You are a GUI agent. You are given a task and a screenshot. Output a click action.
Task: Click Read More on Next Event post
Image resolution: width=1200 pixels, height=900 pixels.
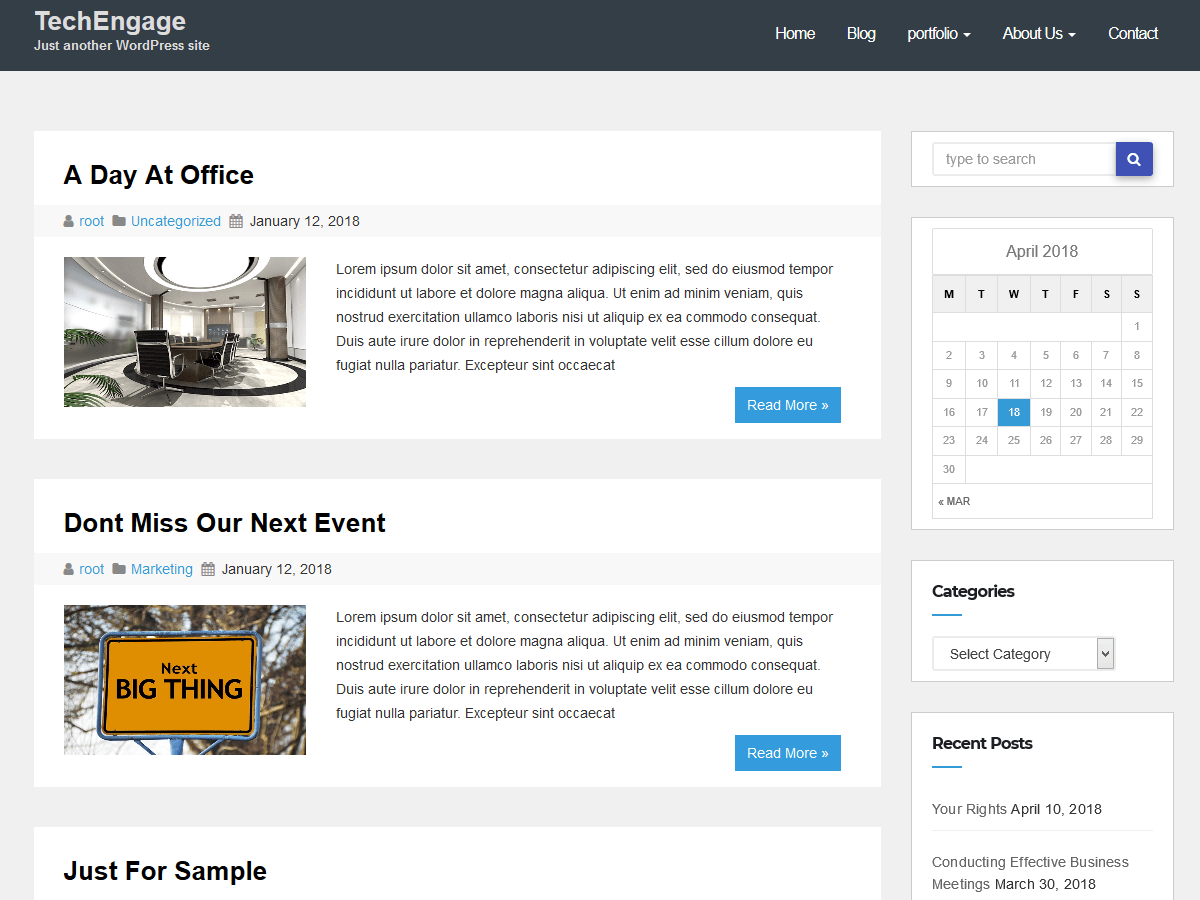[787, 753]
